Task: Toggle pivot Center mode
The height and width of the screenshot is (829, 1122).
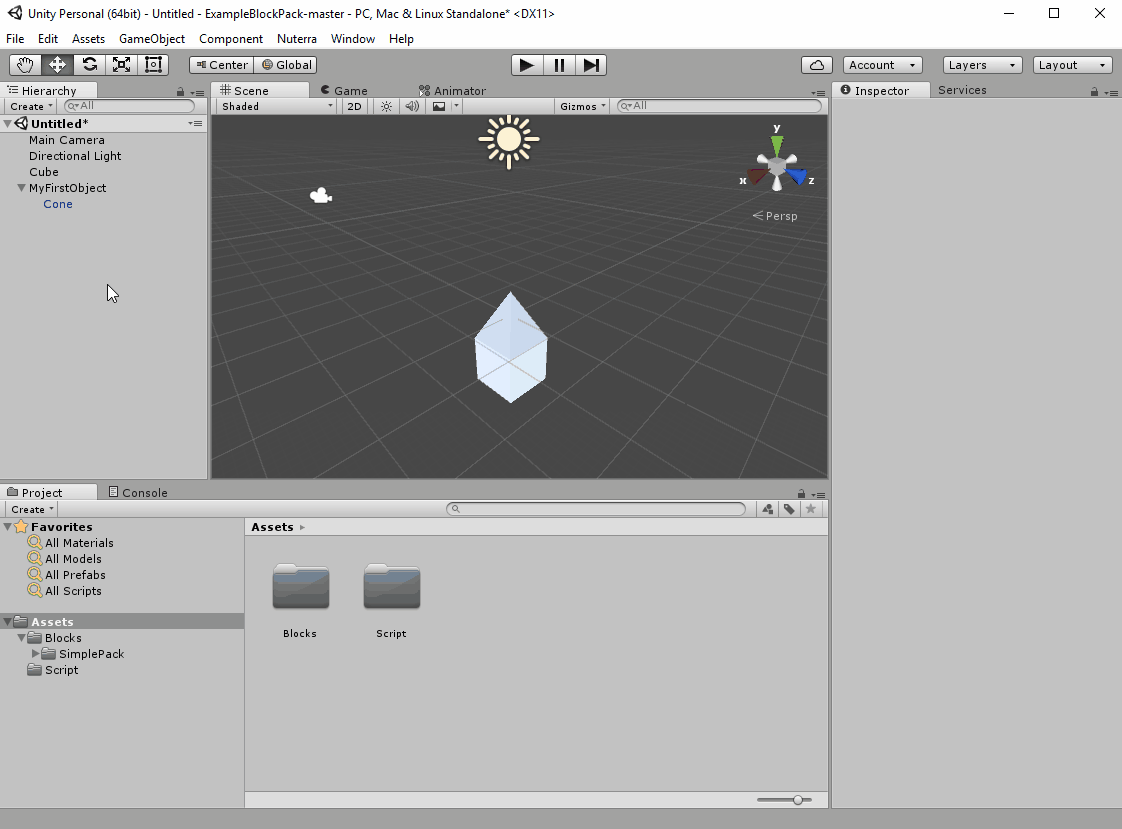Action: tap(222, 65)
